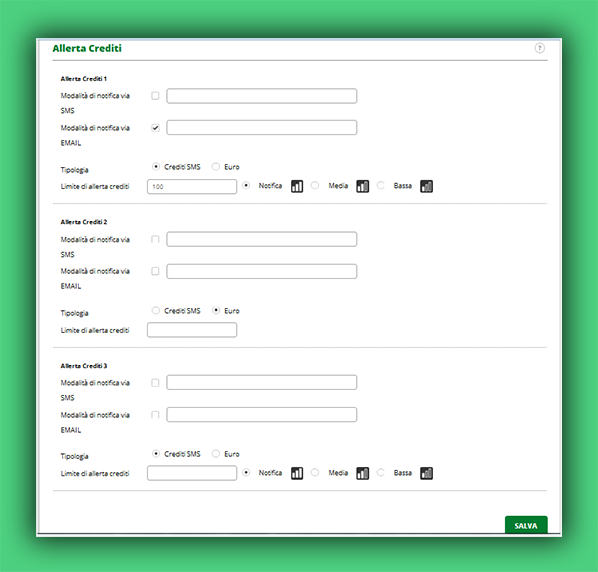Uncheck EMAIL notification checkbox for Allerta Crediti 1

[155, 128]
